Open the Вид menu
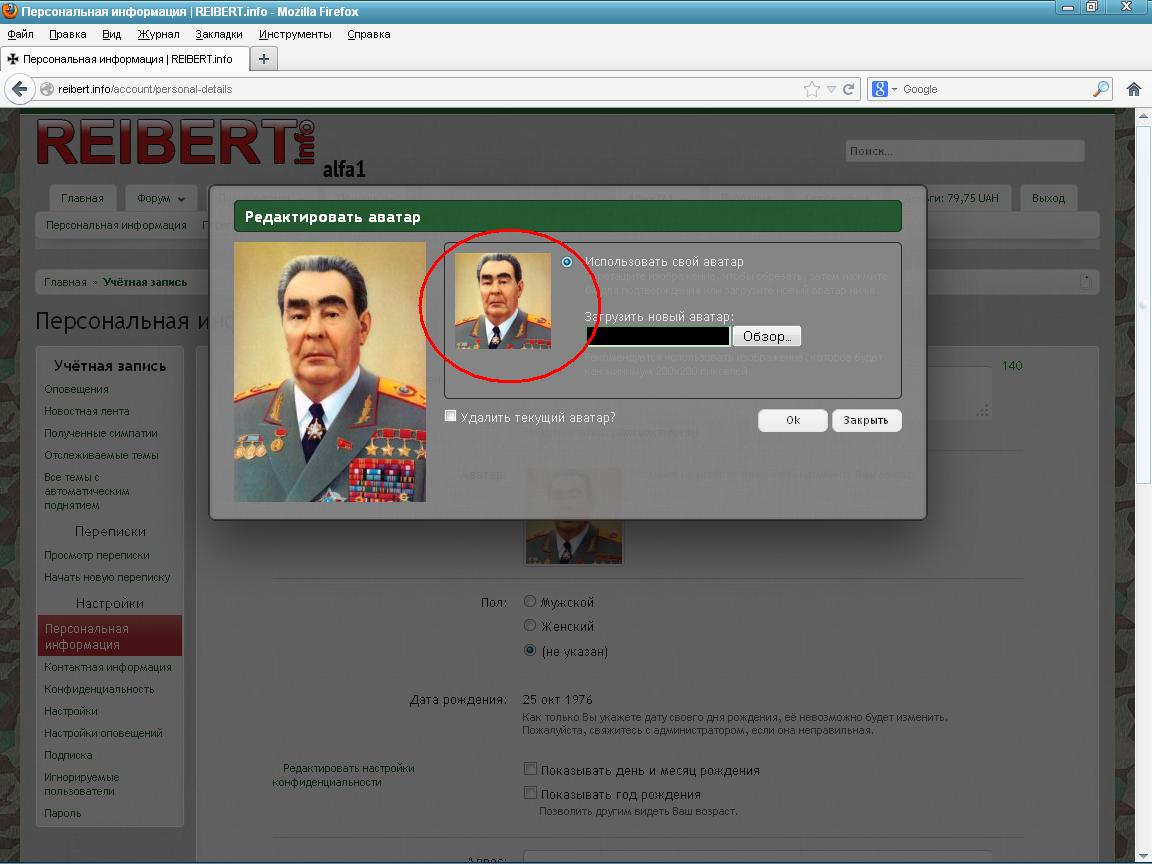Screen dimensions: 1152x864 [x=112, y=34]
